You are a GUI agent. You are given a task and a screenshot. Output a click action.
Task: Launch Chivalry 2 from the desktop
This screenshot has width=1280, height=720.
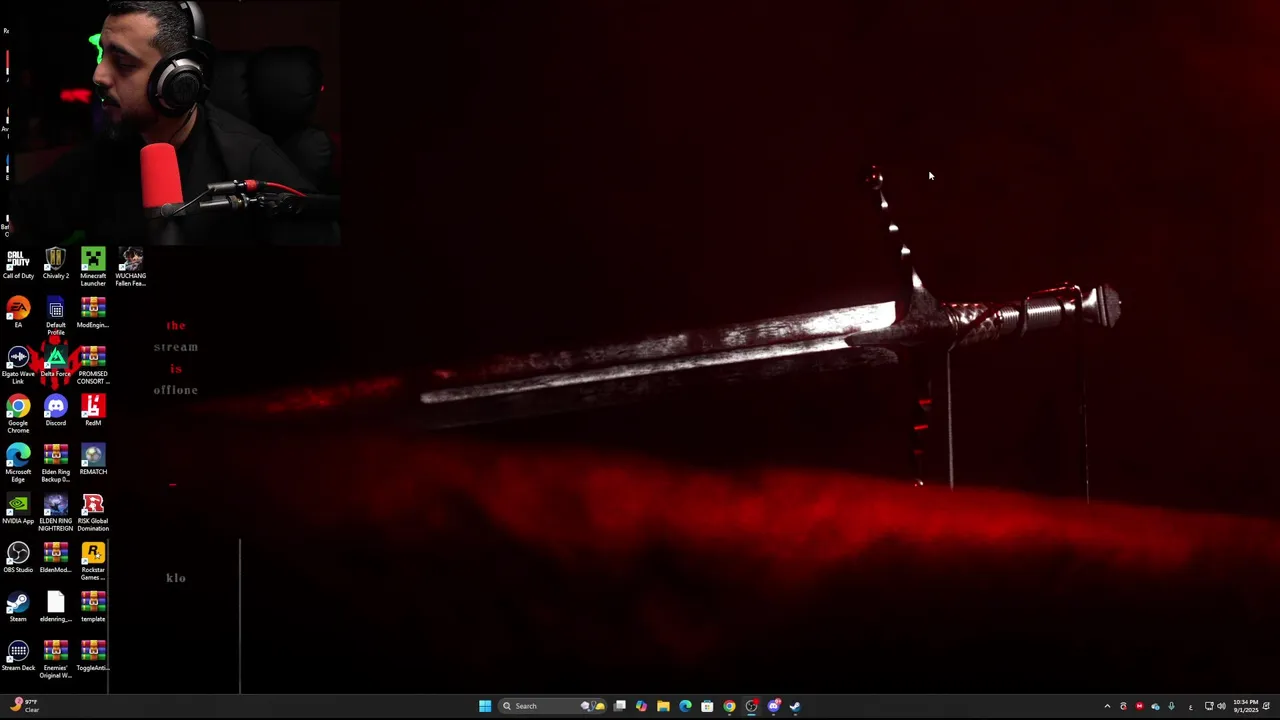point(55,264)
